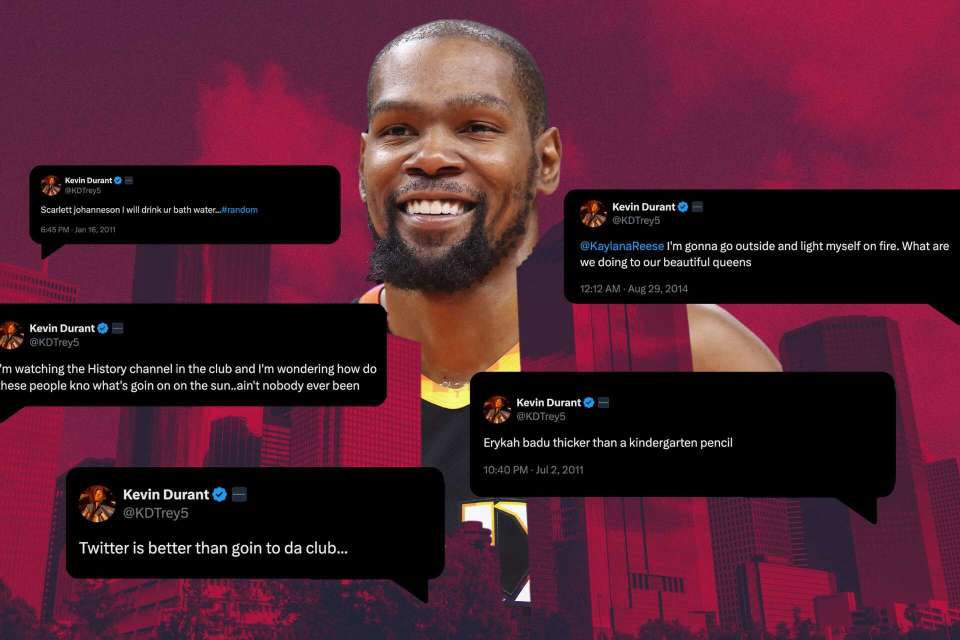Click the verified badge on the Erykah badu tweet
The width and height of the screenshot is (960, 640).
tap(589, 402)
